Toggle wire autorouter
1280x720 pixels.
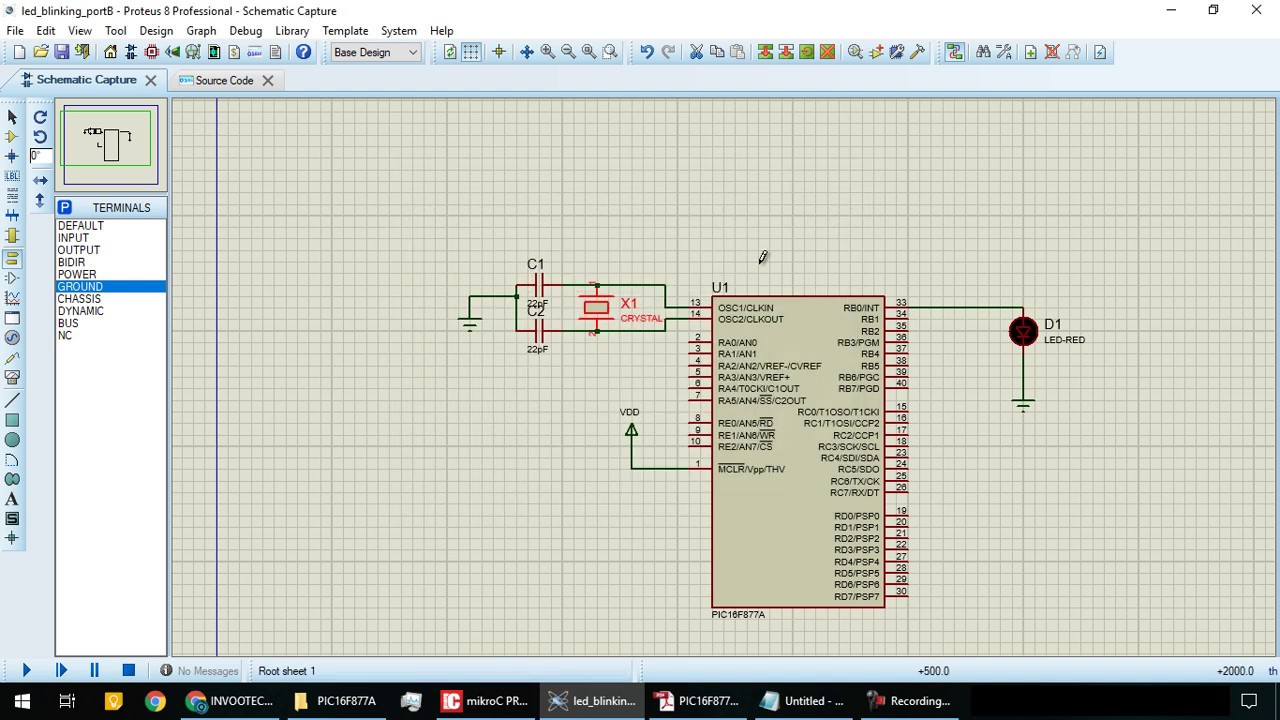(x=954, y=52)
